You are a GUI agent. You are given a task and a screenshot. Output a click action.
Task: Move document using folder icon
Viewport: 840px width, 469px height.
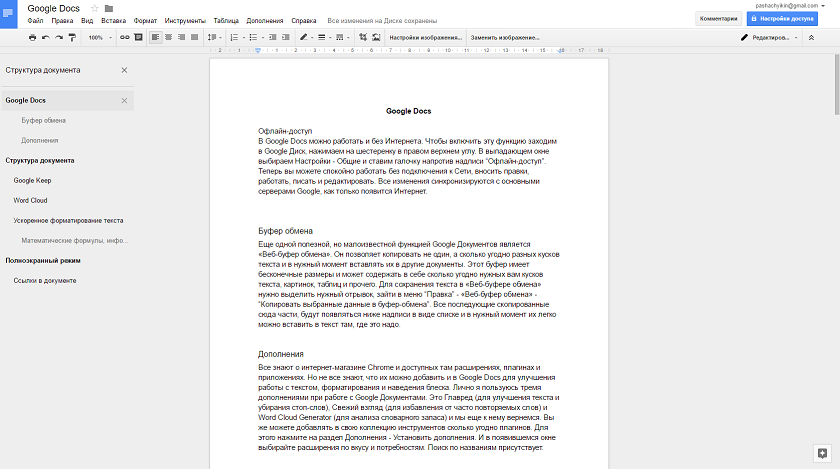109,9
